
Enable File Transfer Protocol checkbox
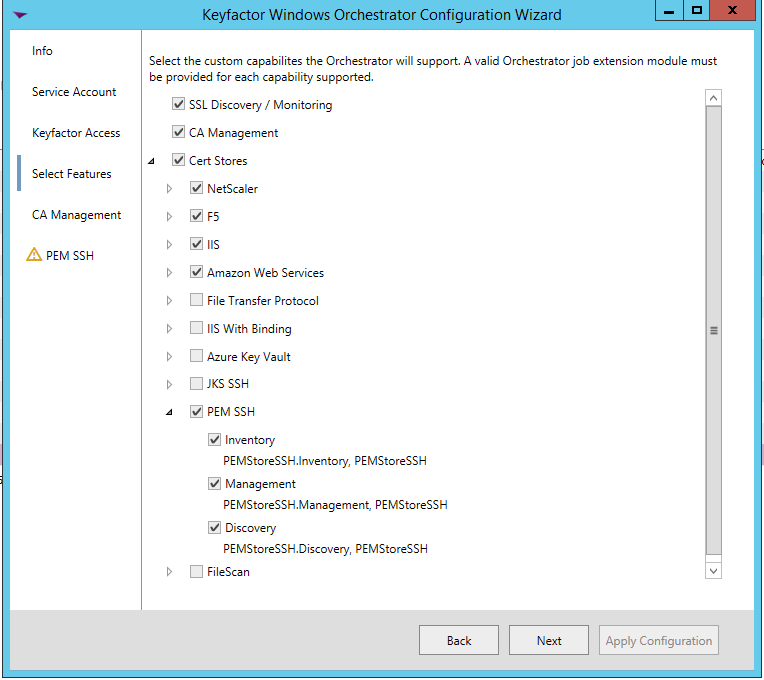(196, 300)
